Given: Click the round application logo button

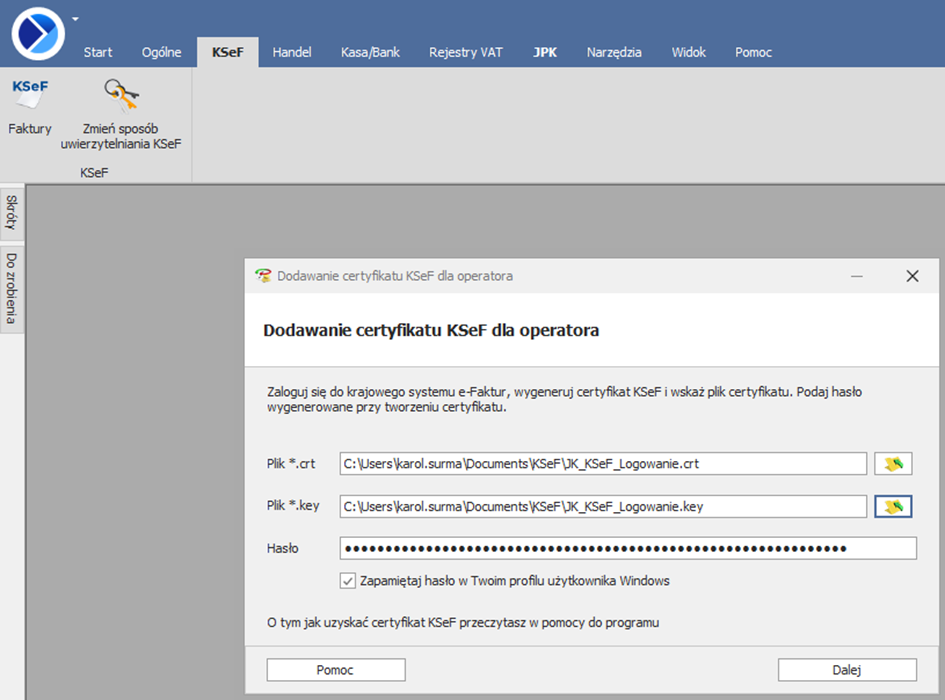Looking at the screenshot, I should (38, 33).
